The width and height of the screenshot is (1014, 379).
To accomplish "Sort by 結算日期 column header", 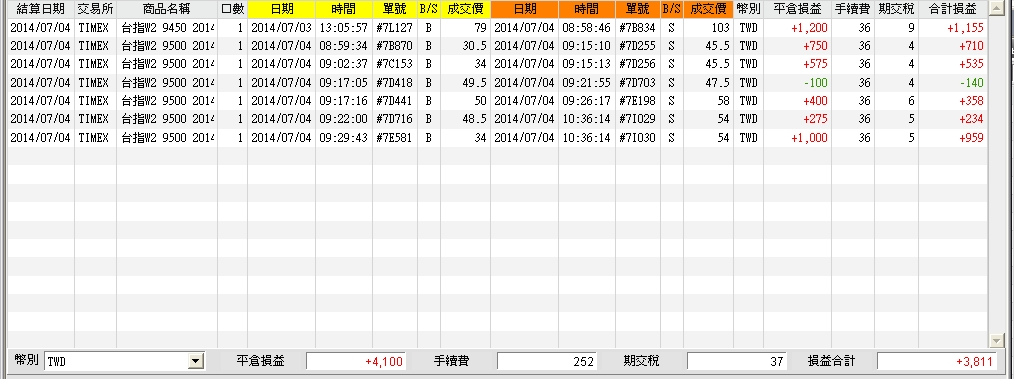I will click(x=41, y=9).
